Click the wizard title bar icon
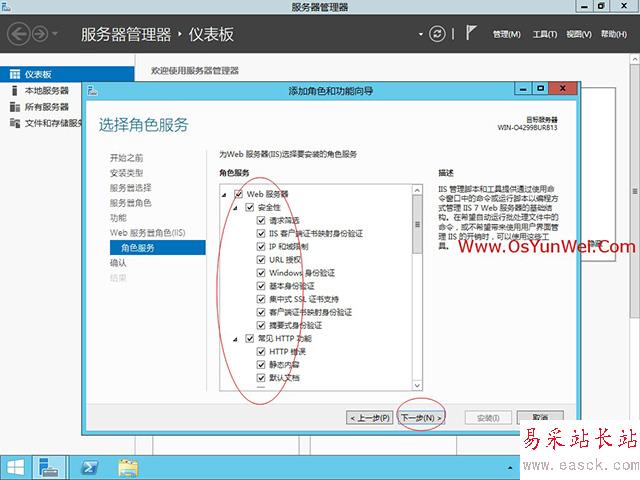The height and width of the screenshot is (480, 640). [93, 91]
